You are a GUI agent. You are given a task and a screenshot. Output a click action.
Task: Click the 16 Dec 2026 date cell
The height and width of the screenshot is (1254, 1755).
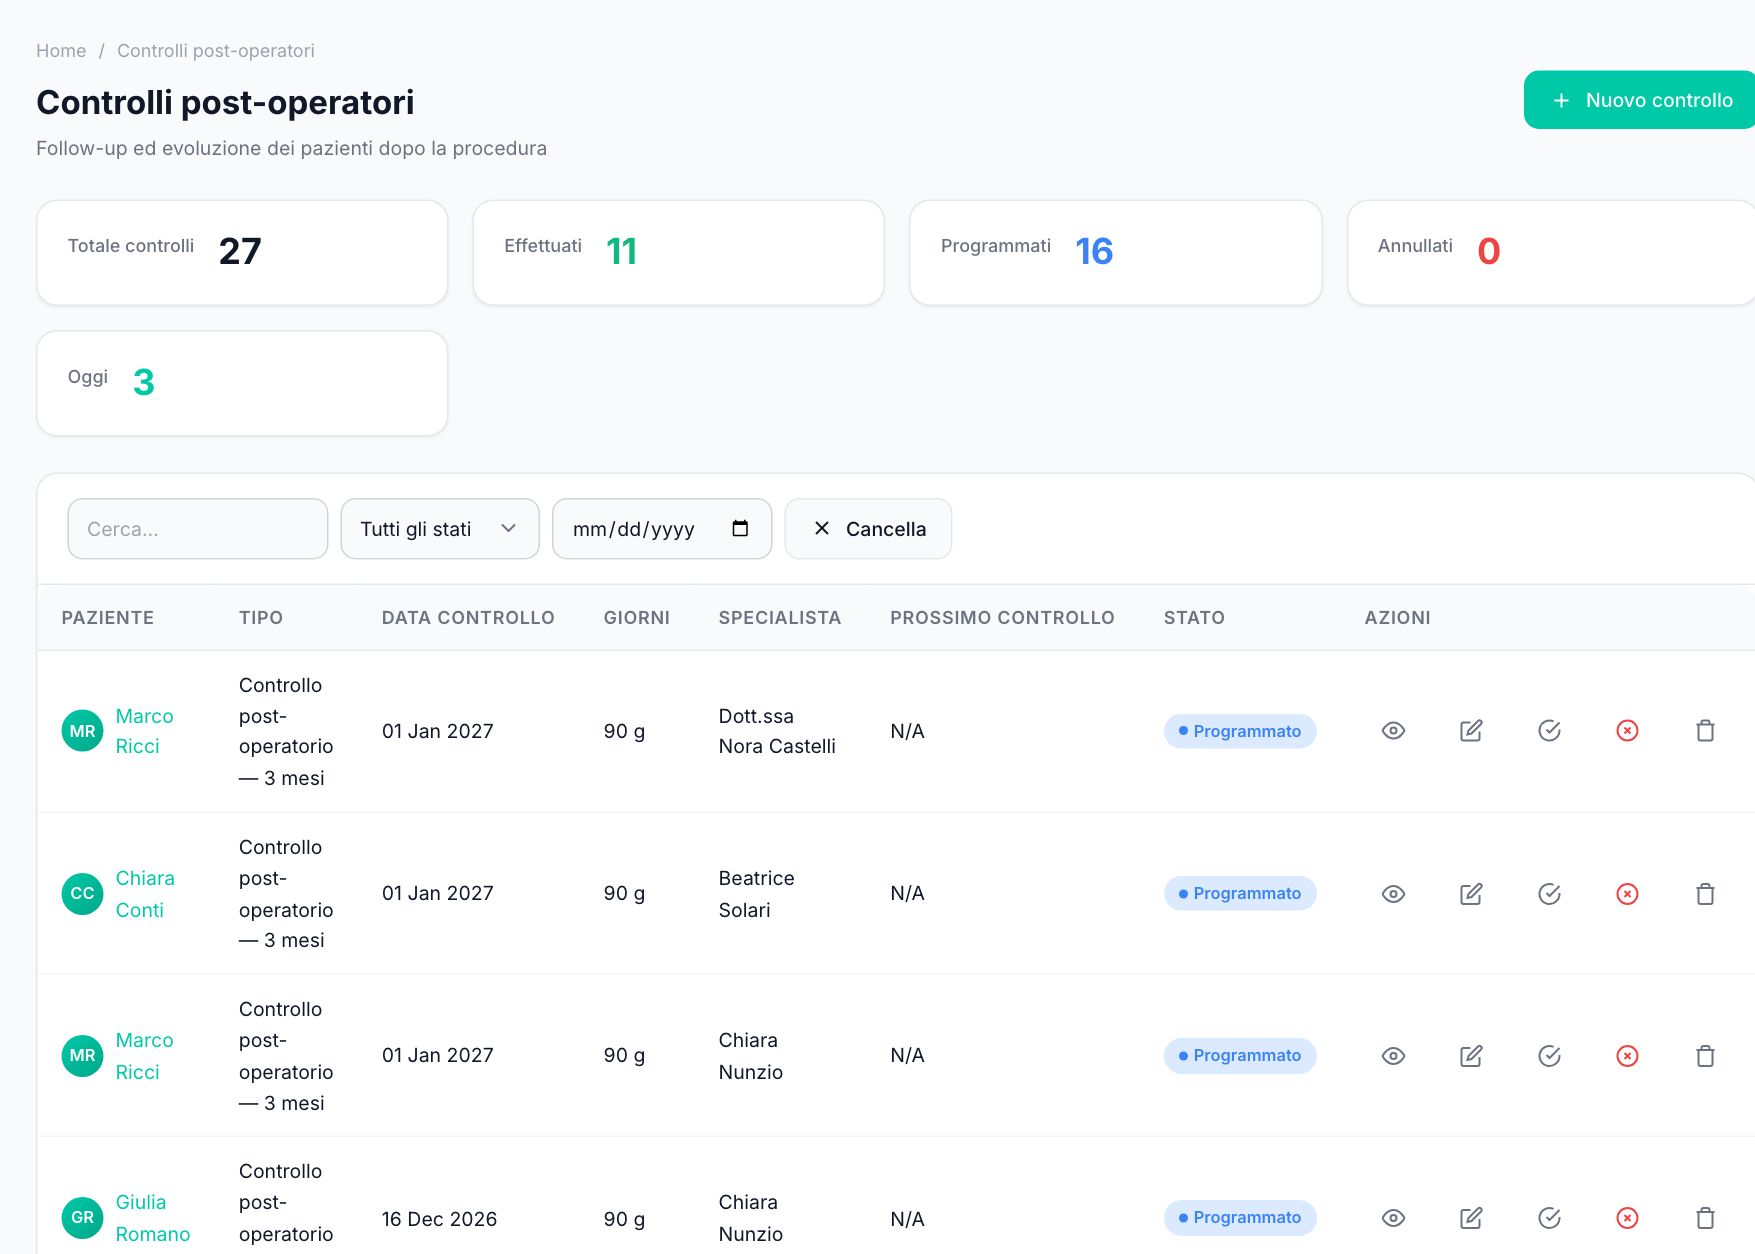(x=439, y=1218)
